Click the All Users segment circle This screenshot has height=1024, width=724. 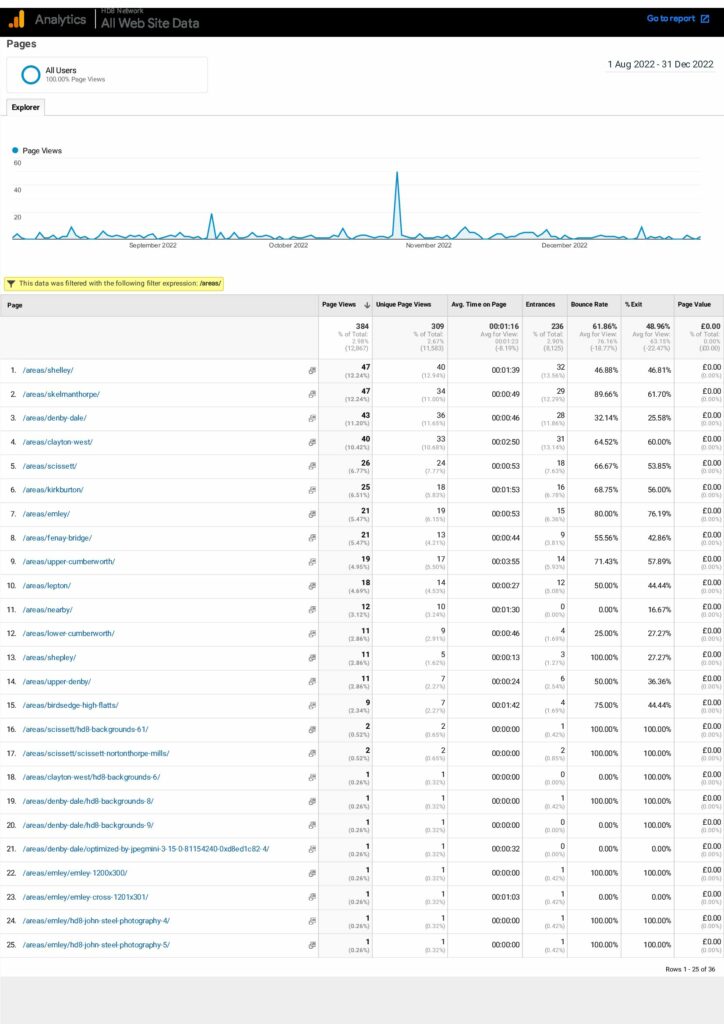pyautogui.click(x=31, y=74)
